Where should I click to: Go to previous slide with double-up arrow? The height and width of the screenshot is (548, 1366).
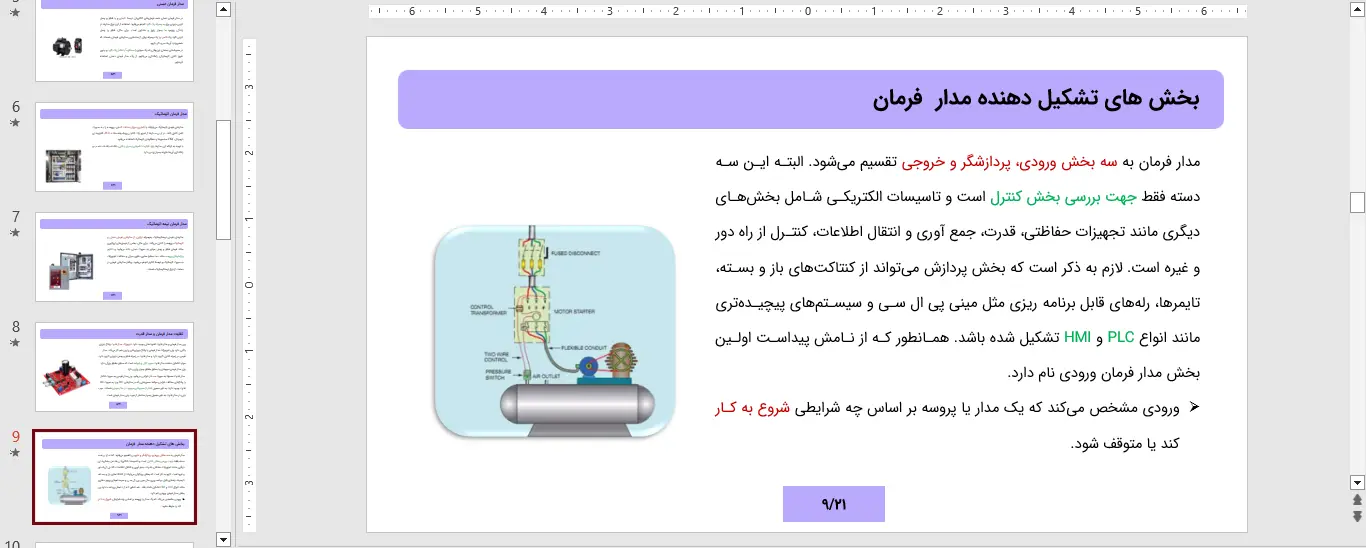pos(1357,499)
